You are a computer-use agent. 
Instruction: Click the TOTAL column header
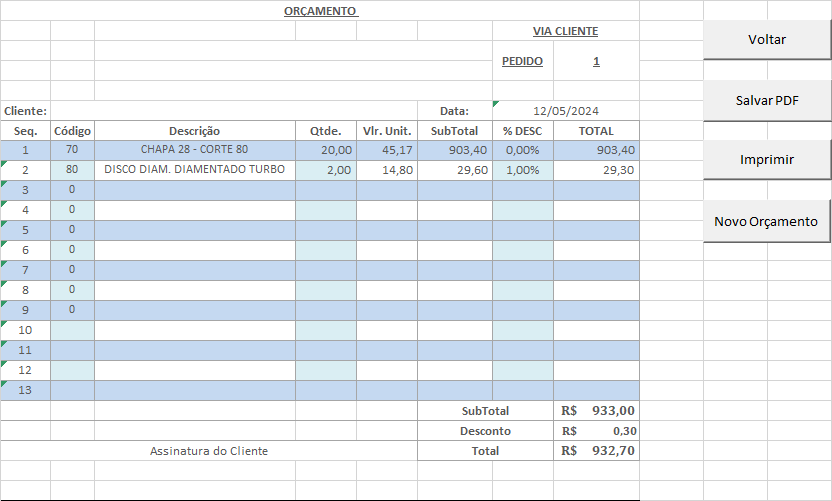pos(596,131)
